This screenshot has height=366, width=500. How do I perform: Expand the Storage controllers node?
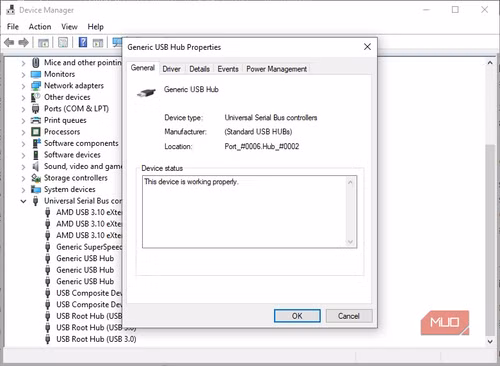[x=23, y=178]
